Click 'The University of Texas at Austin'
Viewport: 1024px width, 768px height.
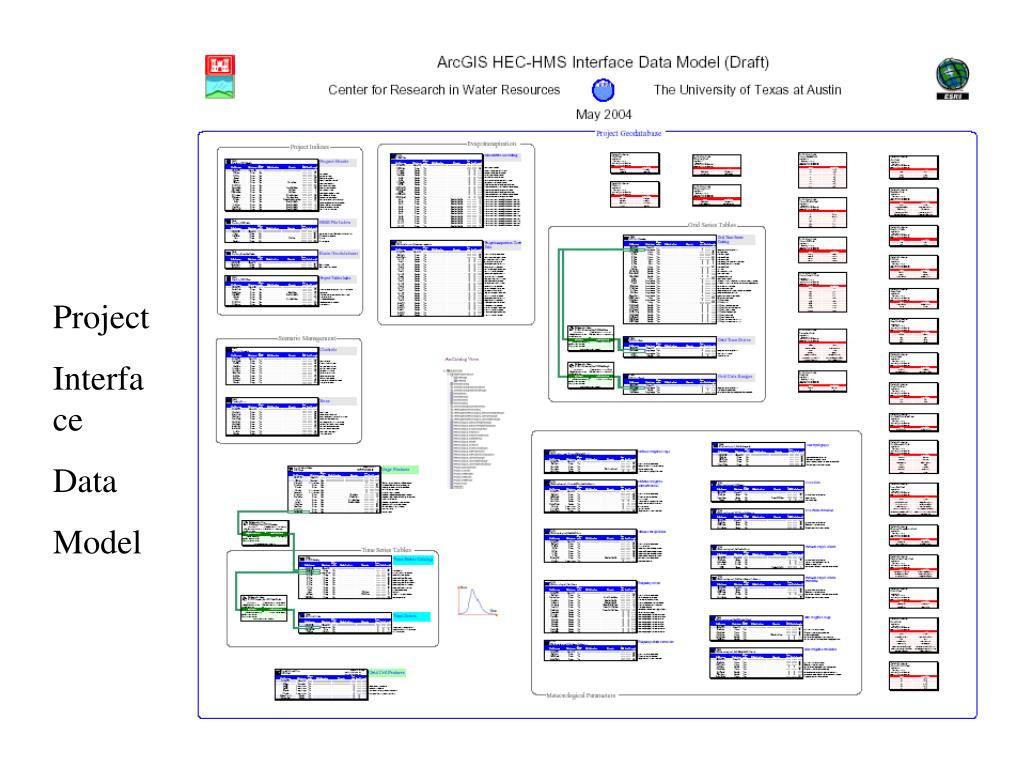[x=747, y=90]
